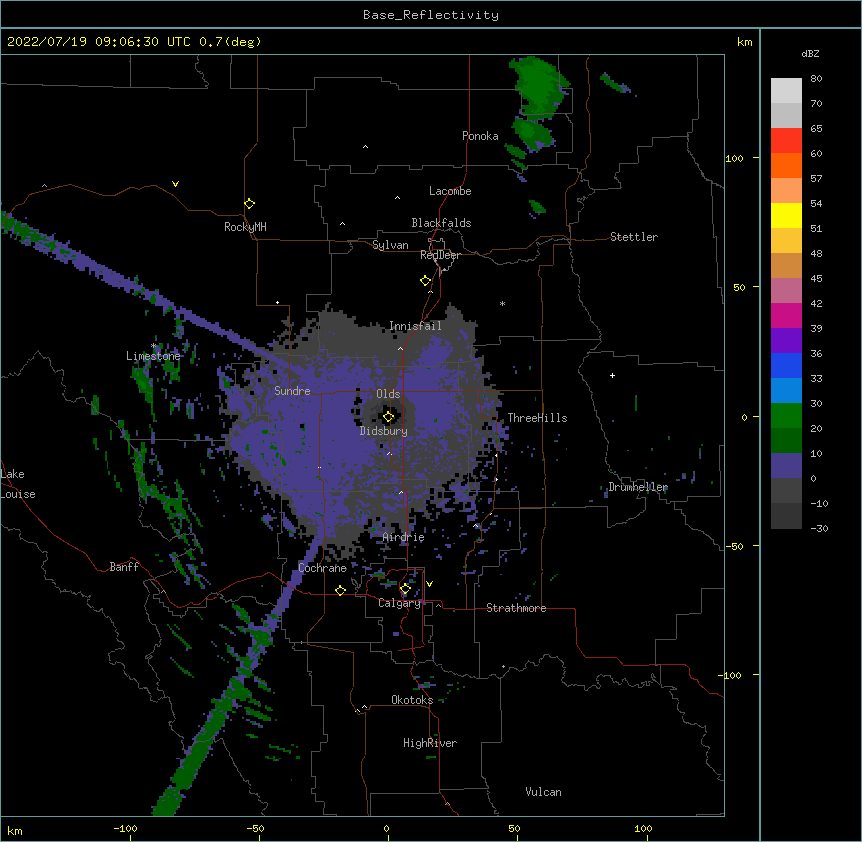Select the ThreeHills label
This screenshot has width=862, height=842.
click(537, 418)
